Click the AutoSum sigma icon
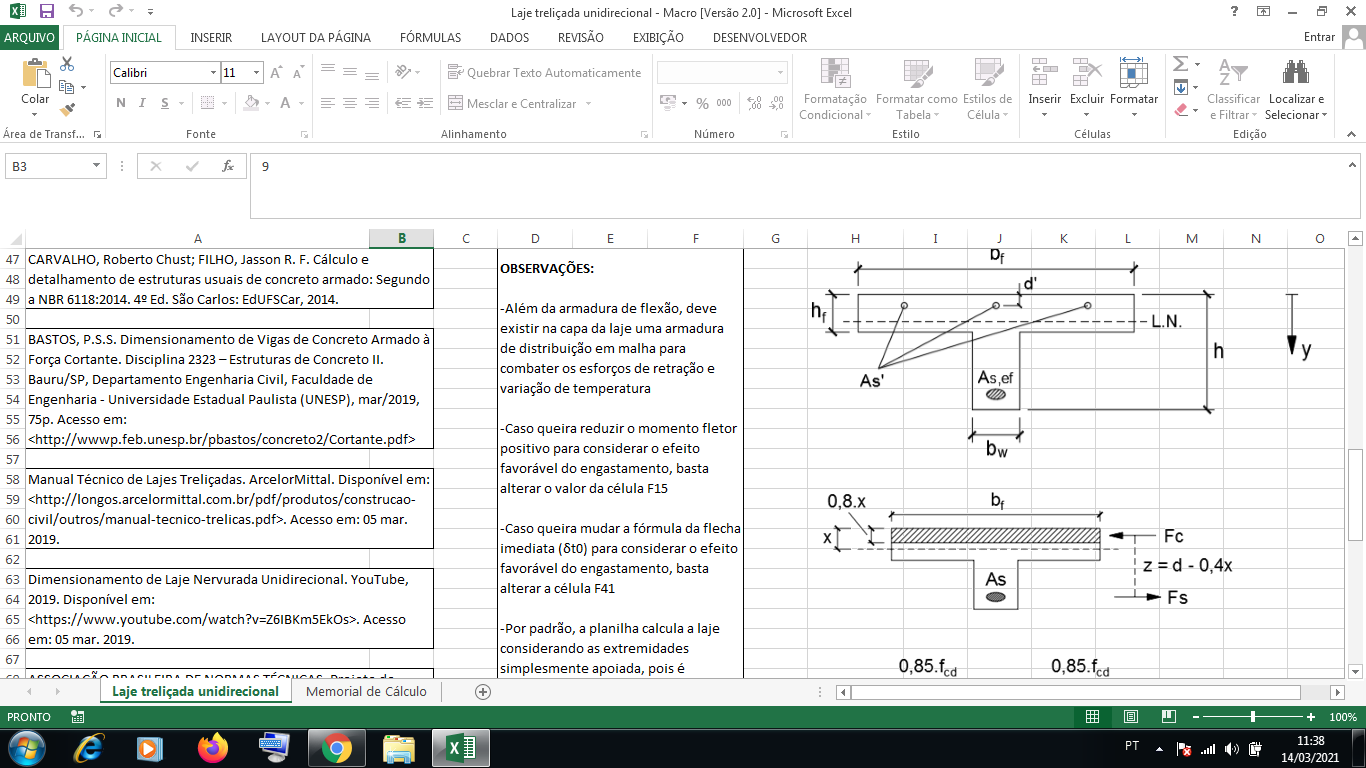 [1180, 64]
